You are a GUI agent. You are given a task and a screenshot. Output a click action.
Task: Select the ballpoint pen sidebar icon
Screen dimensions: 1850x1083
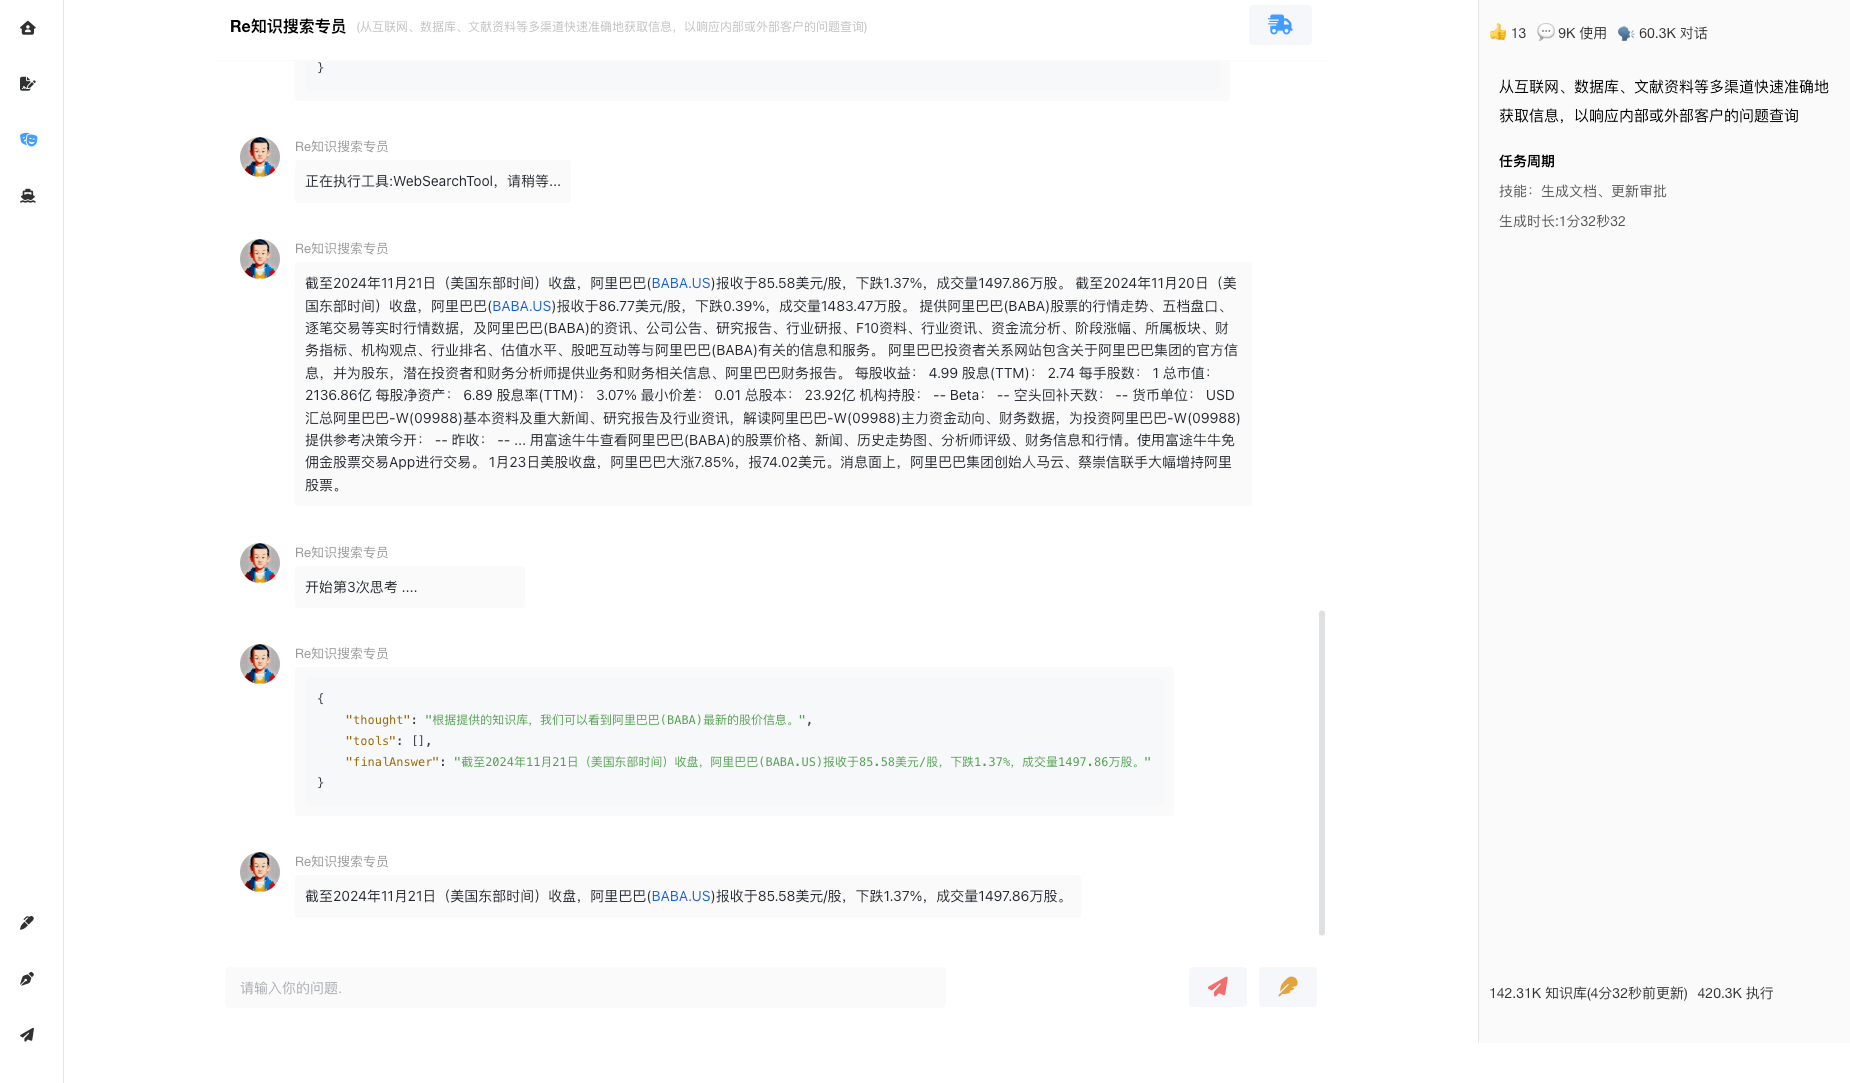pos(28,923)
